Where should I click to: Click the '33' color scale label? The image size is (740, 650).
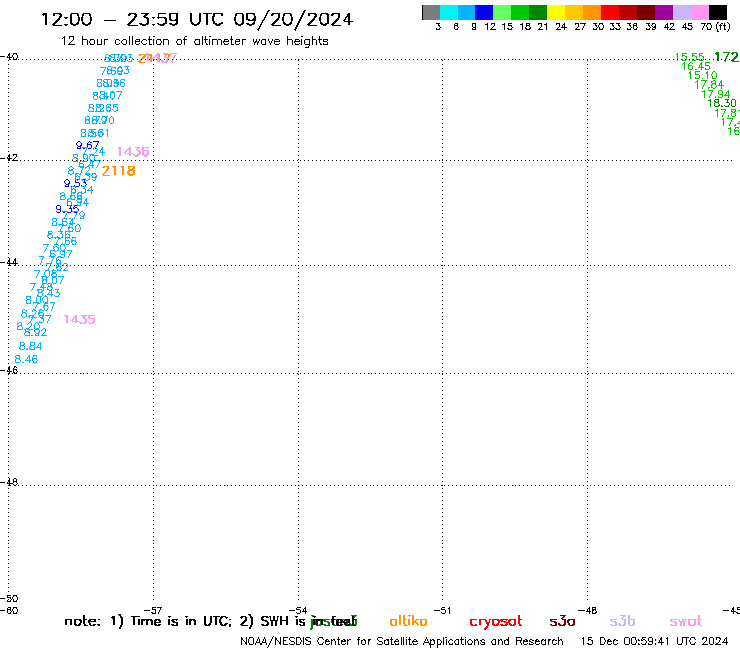tap(614, 26)
